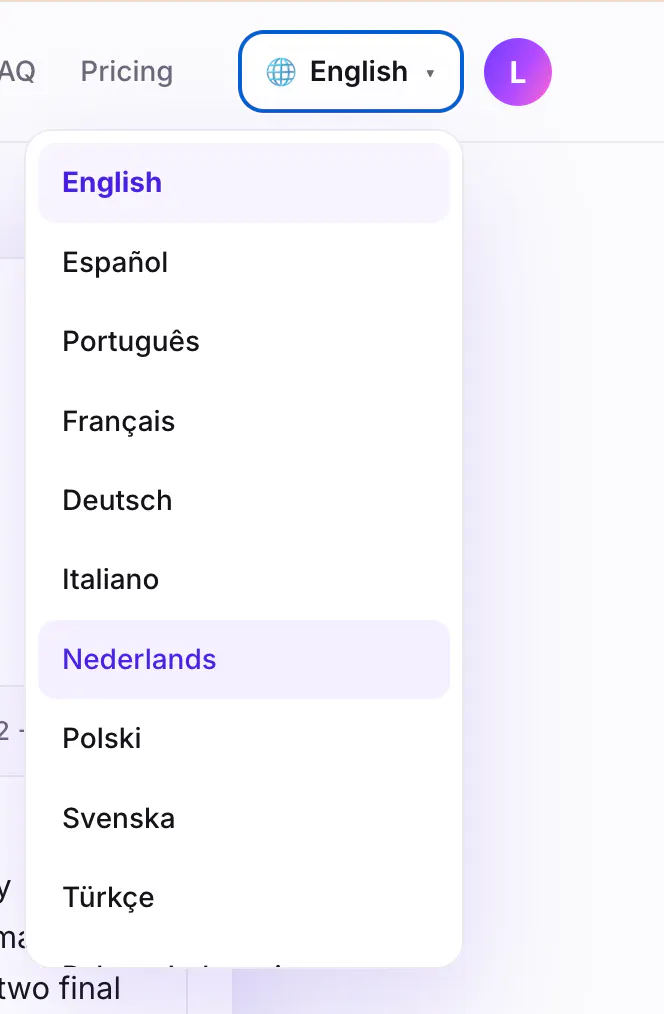This screenshot has width=664, height=1014.
Task: Click the globe icon in language selector
Action: coord(281,72)
